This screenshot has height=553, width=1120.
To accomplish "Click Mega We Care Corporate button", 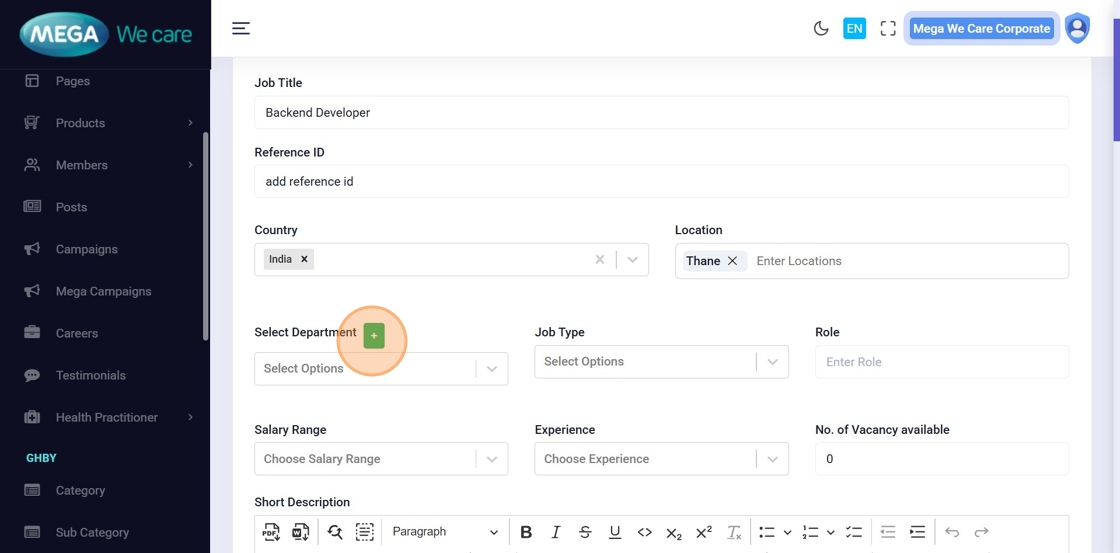I will (981, 29).
